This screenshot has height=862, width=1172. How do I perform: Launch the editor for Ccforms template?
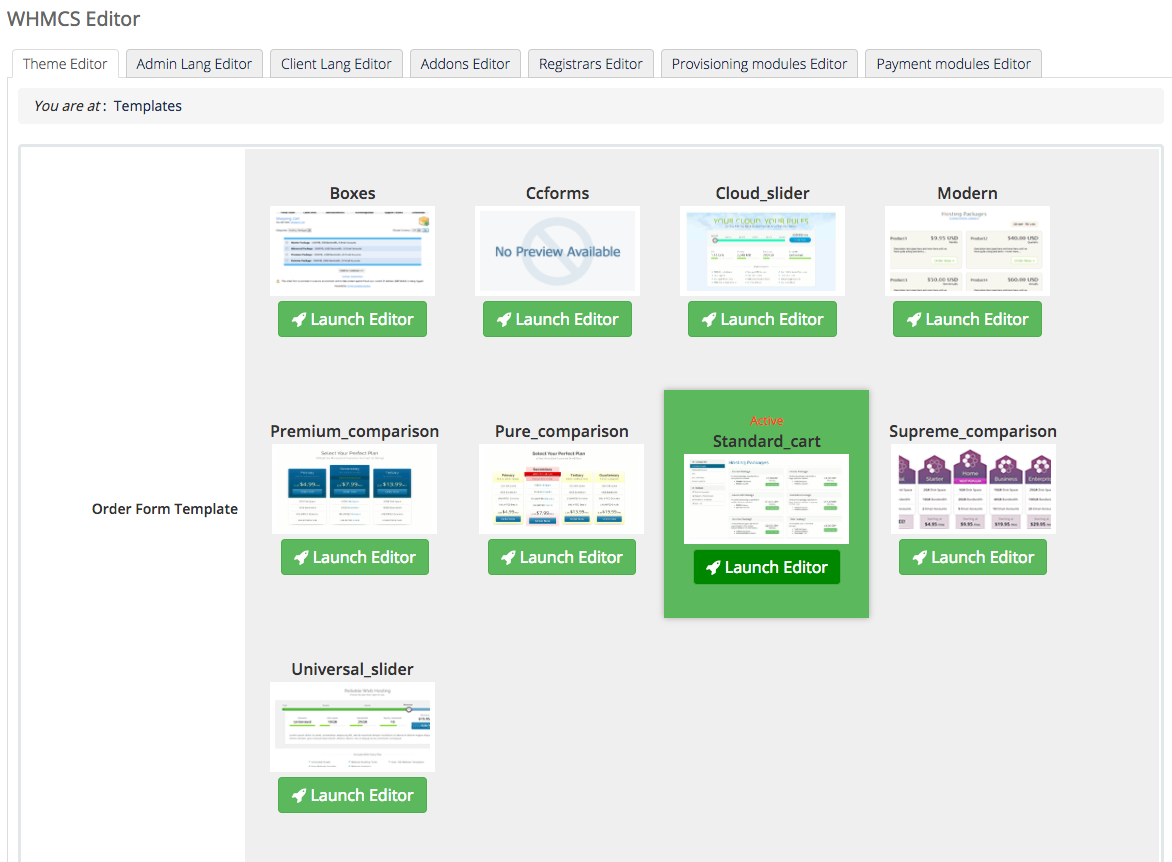[x=557, y=319]
